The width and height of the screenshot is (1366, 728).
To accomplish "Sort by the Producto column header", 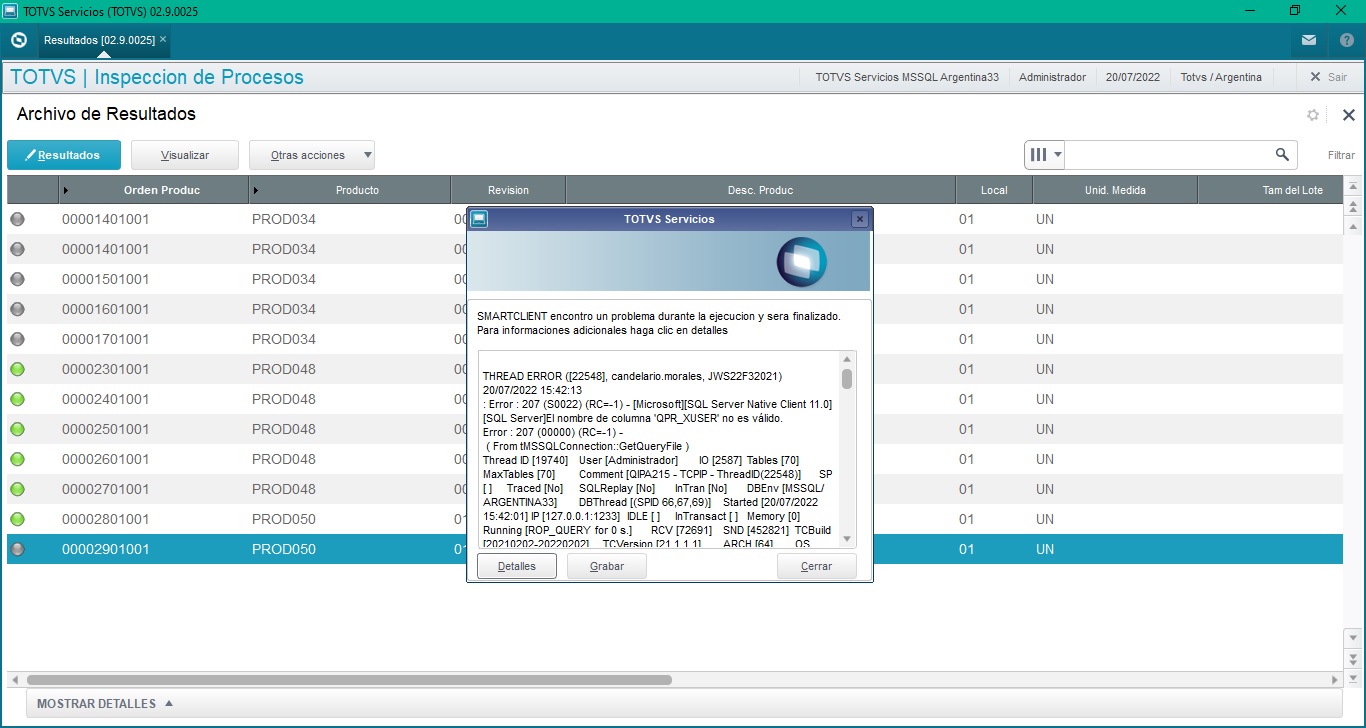I will click(x=348, y=190).
